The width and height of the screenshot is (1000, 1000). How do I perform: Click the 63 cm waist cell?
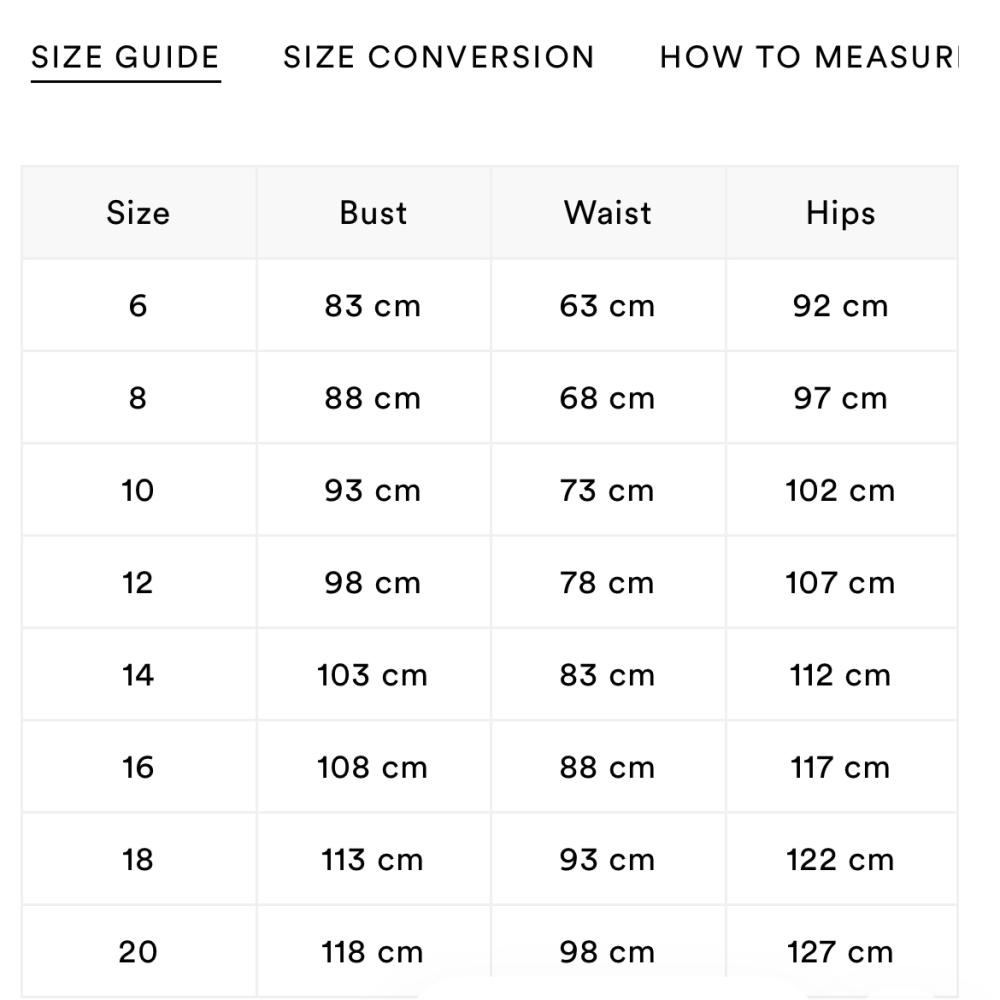(x=608, y=305)
